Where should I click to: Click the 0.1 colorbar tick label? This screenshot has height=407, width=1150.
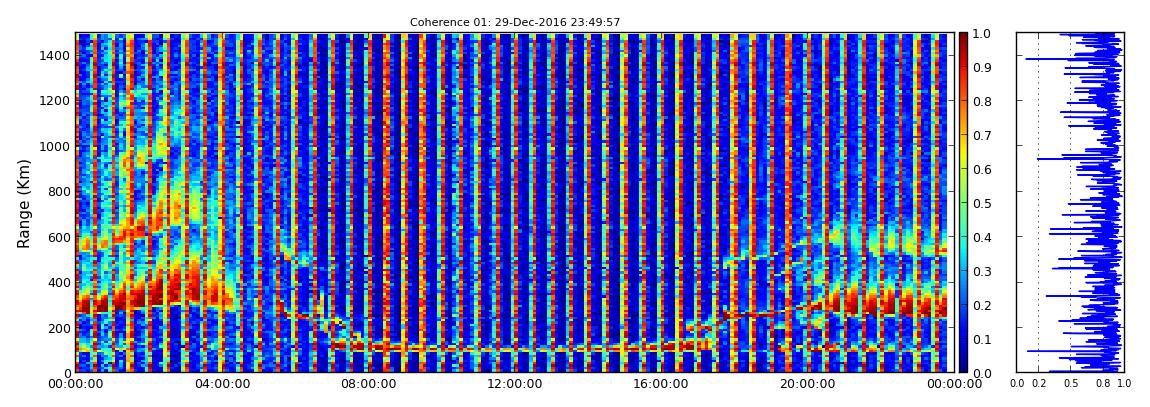(x=984, y=339)
